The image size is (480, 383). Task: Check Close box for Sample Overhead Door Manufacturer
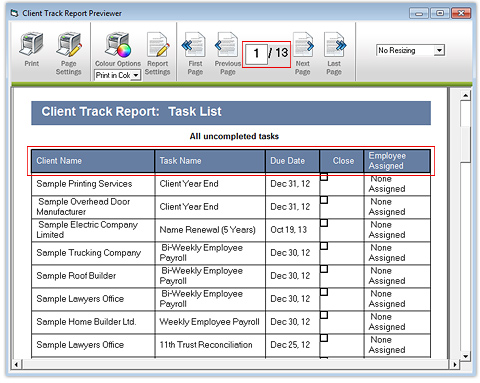(x=324, y=200)
